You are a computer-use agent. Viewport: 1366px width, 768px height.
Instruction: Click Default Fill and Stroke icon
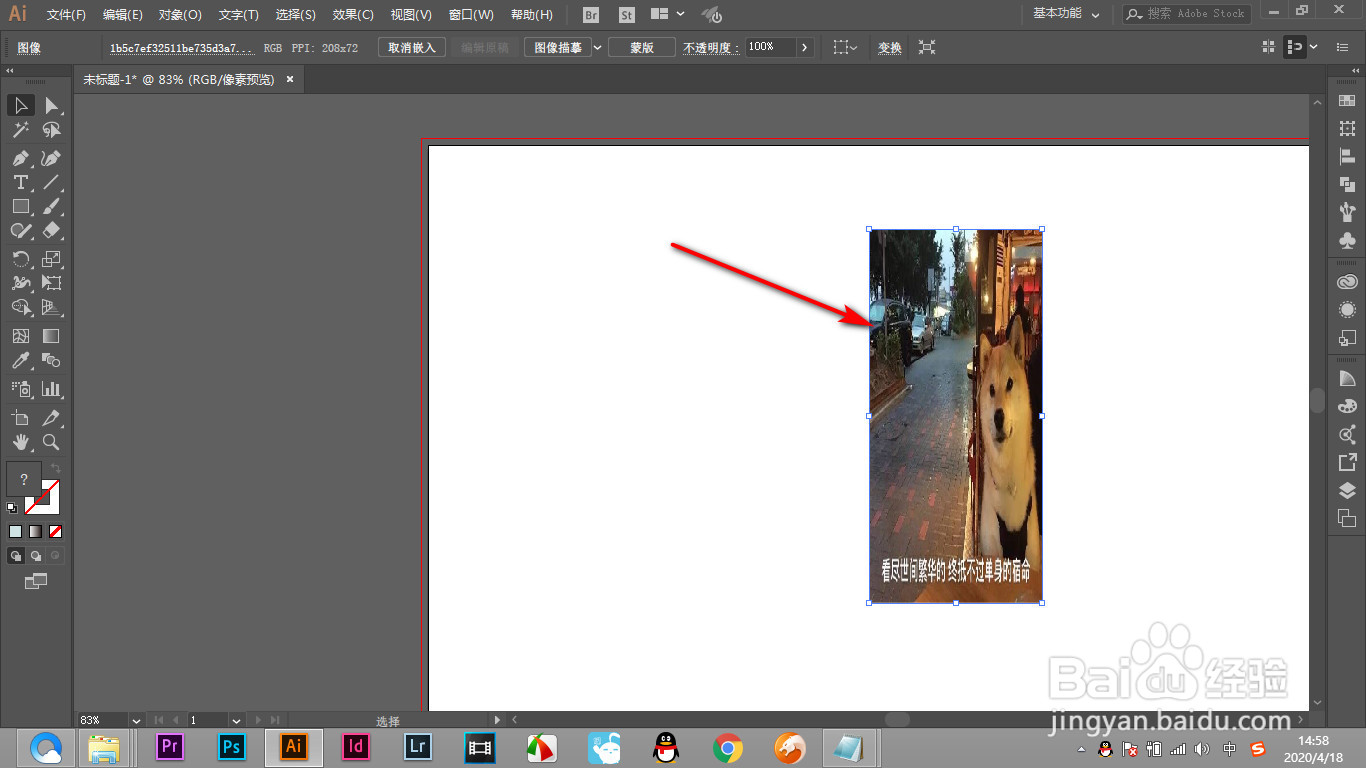tap(12, 508)
